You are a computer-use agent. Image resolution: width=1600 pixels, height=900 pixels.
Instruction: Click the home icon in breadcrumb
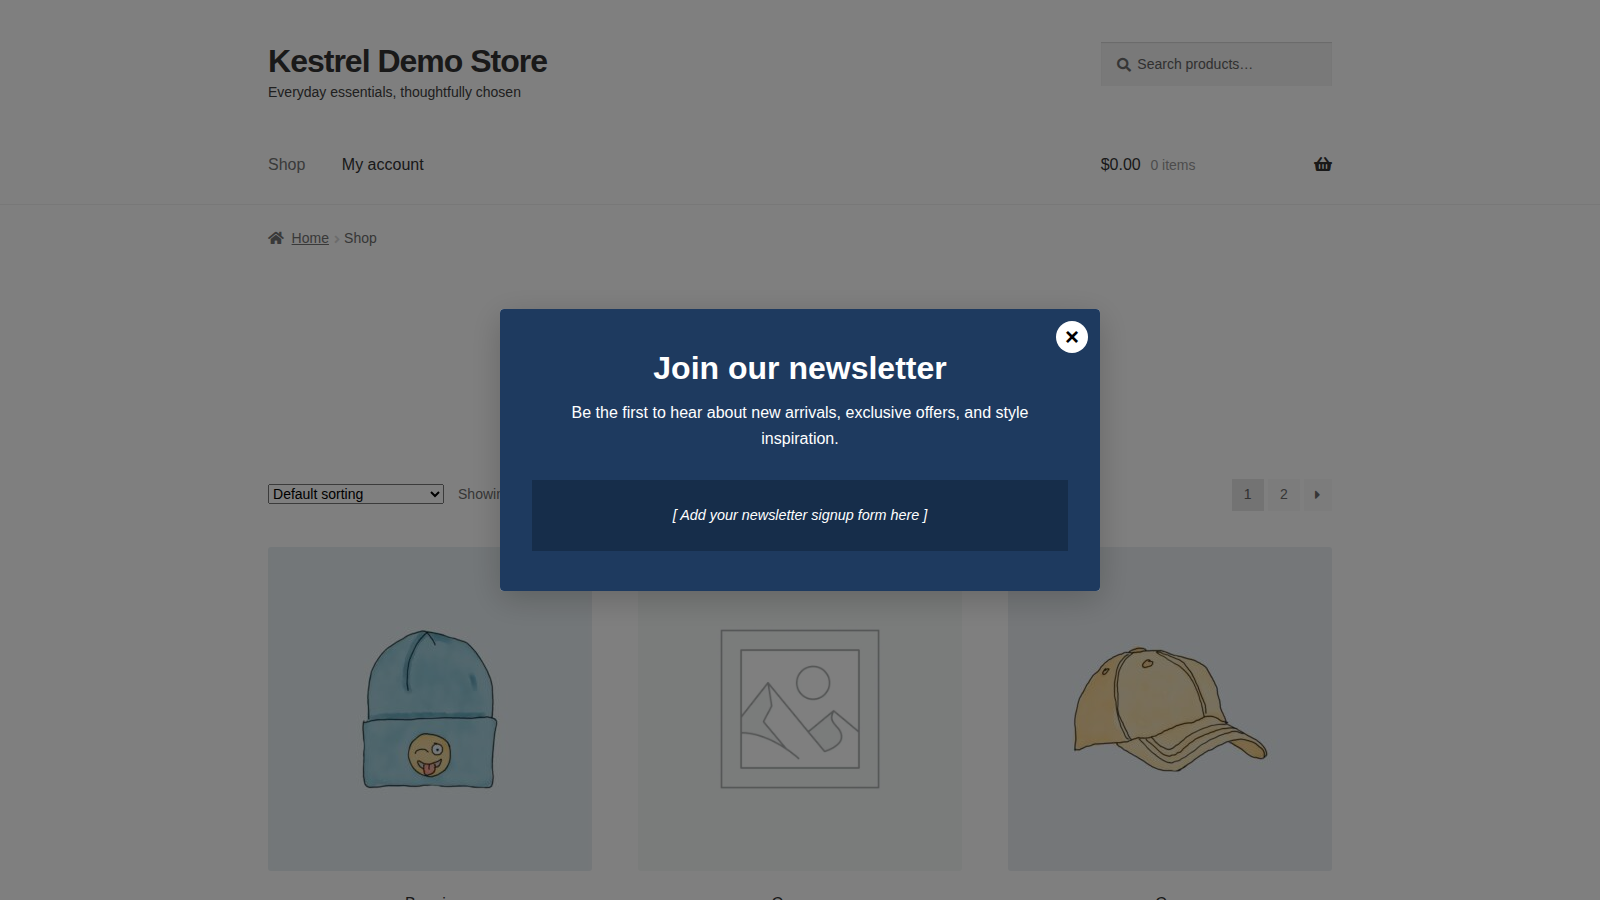276,238
